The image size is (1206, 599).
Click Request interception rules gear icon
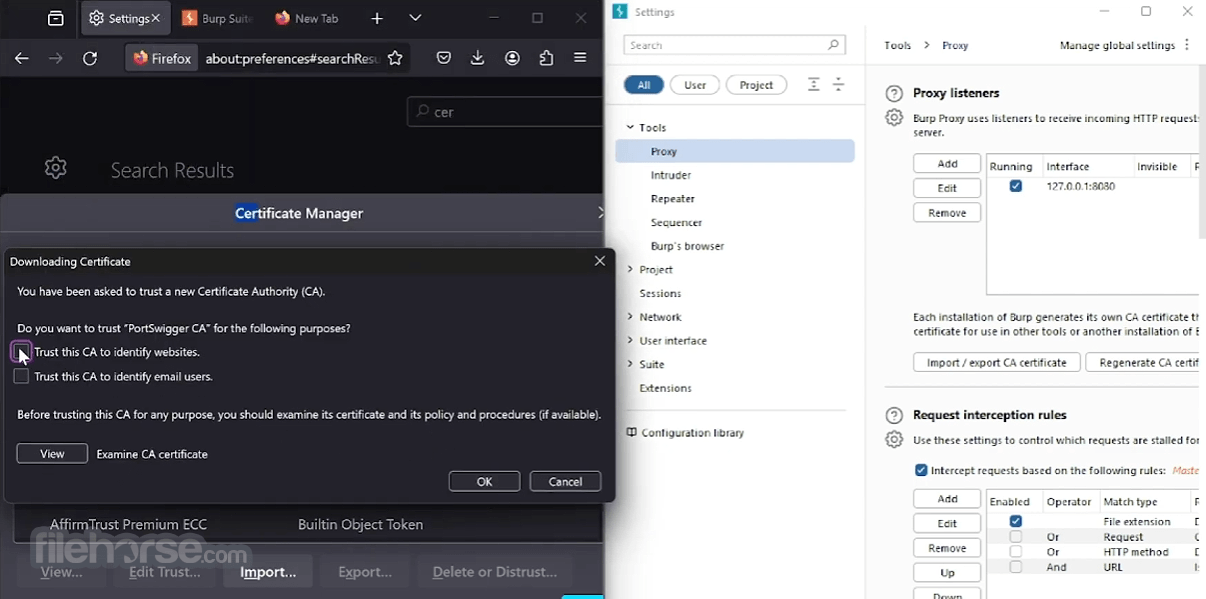point(894,439)
